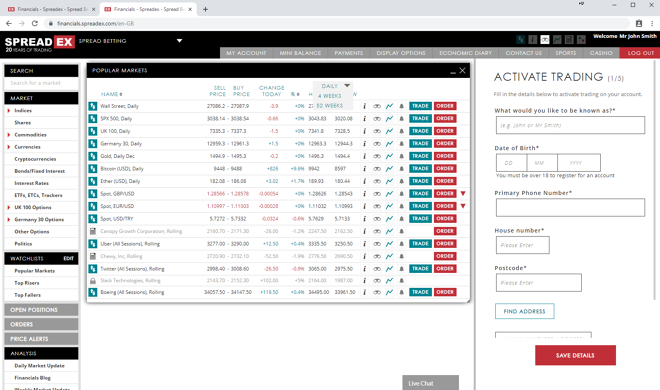Click Log Out button
Screen dimensions: 660x390
pyautogui.click(x=641, y=53)
